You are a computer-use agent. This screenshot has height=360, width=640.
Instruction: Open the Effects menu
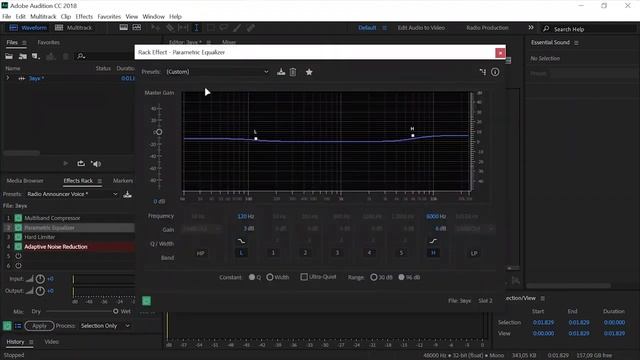tap(84, 16)
